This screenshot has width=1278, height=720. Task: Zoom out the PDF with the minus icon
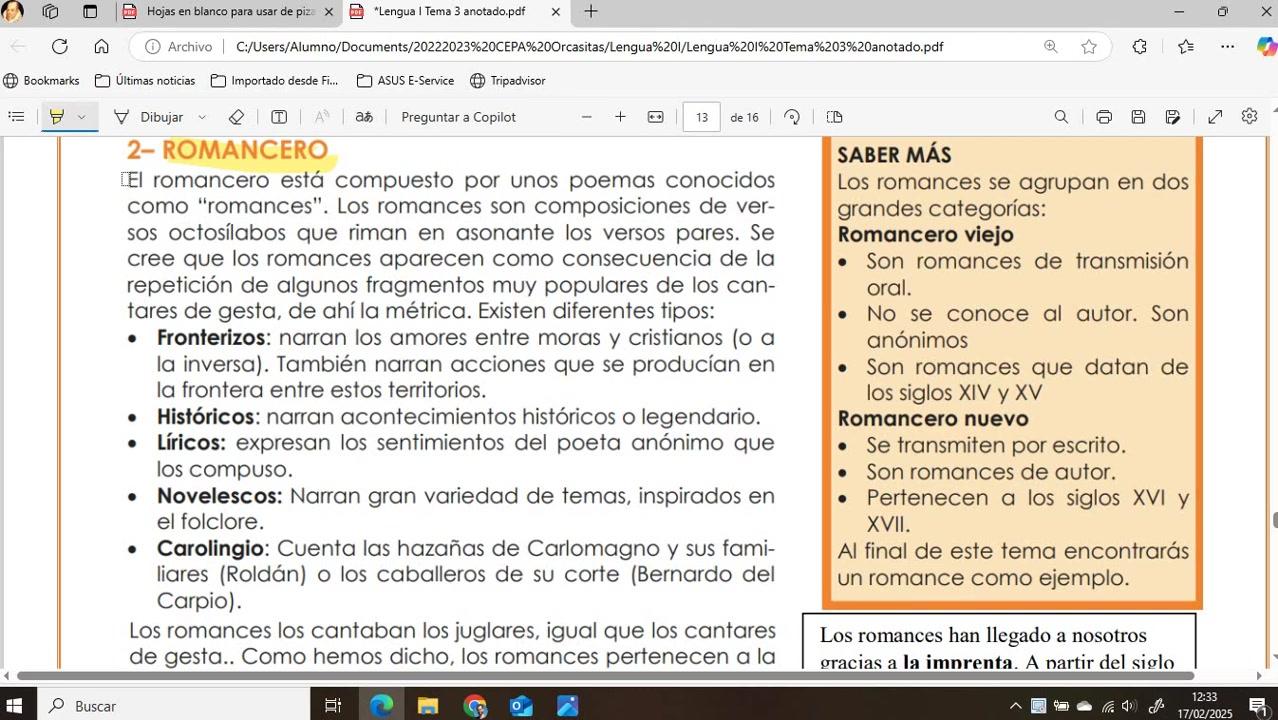[587, 117]
